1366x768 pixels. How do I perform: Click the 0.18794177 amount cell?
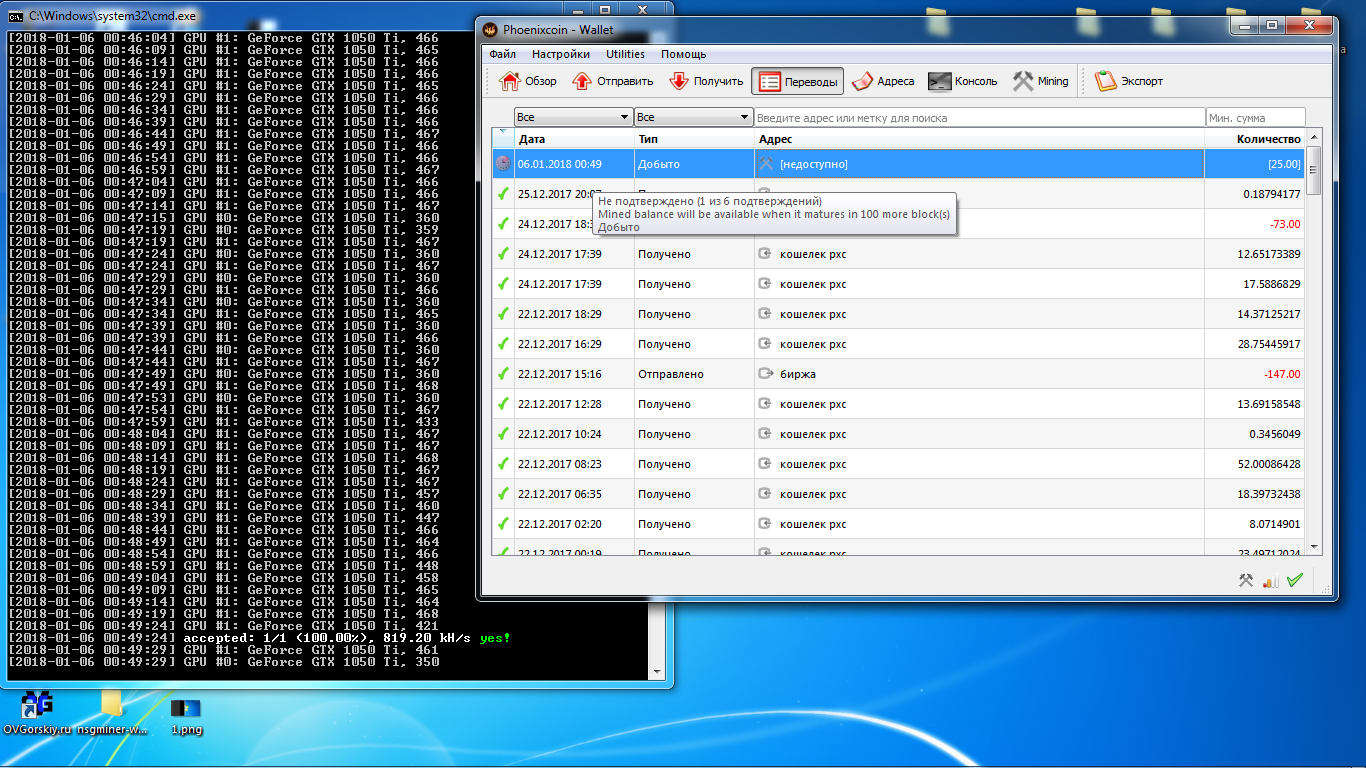(x=1255, y=194)
